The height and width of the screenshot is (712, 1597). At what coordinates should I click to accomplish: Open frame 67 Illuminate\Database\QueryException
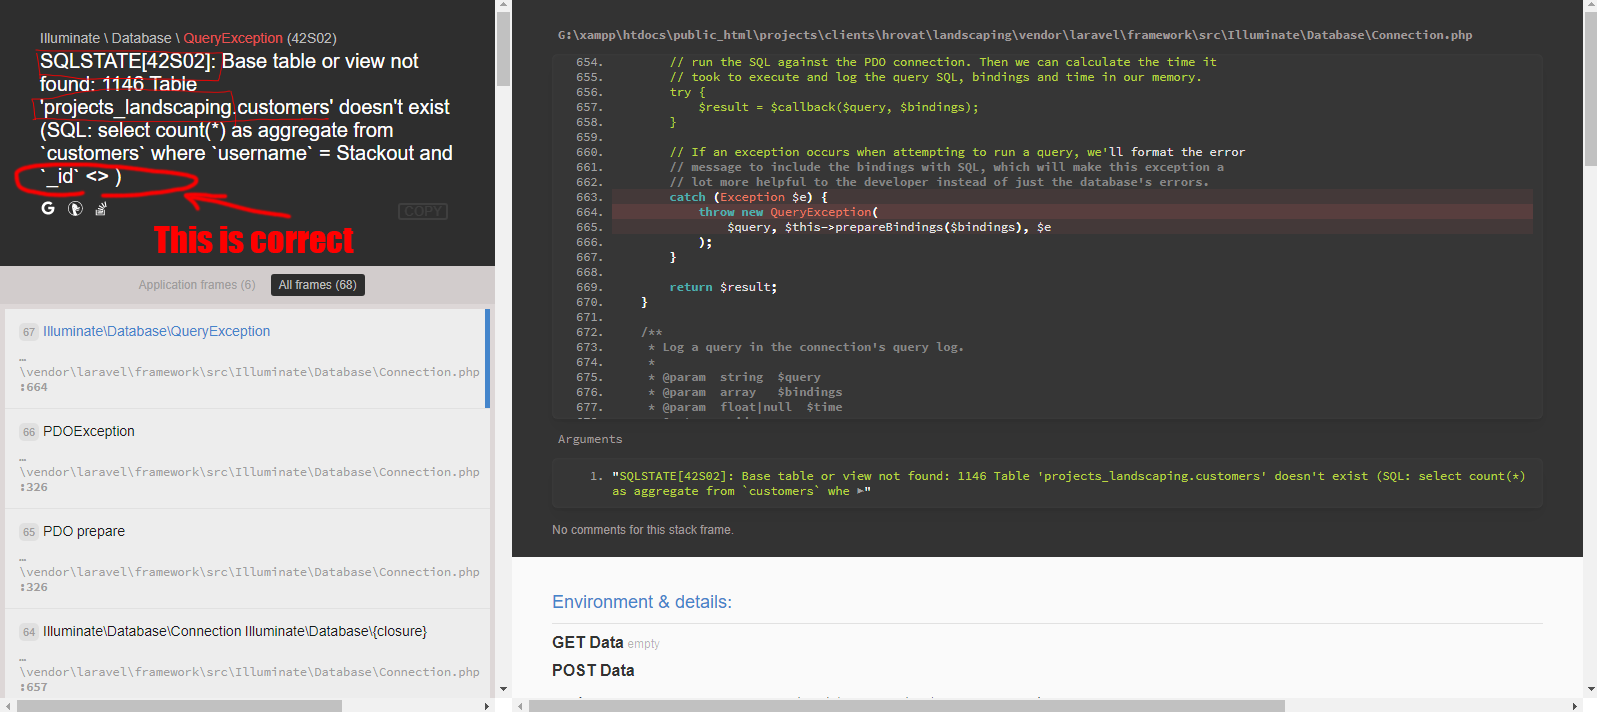[245, 359]
